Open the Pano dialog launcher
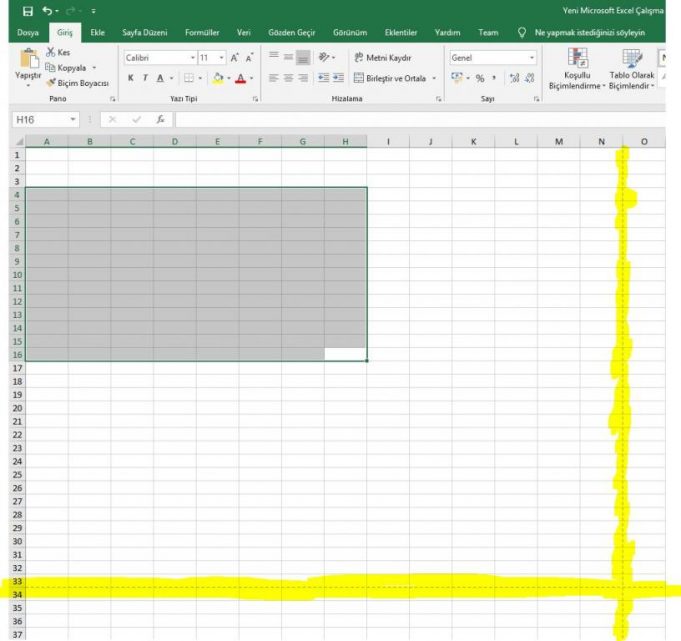Viewport: 681px width, 641px height. pos(113,99)
